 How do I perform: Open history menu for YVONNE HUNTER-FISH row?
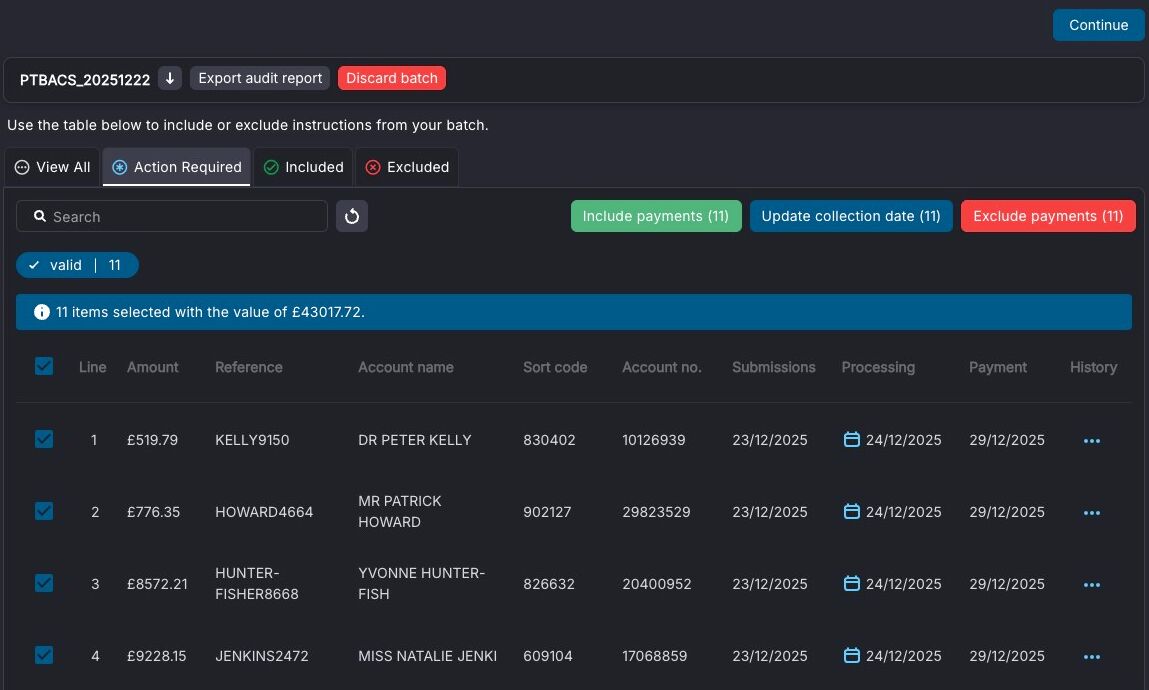tap(1092, 584)
